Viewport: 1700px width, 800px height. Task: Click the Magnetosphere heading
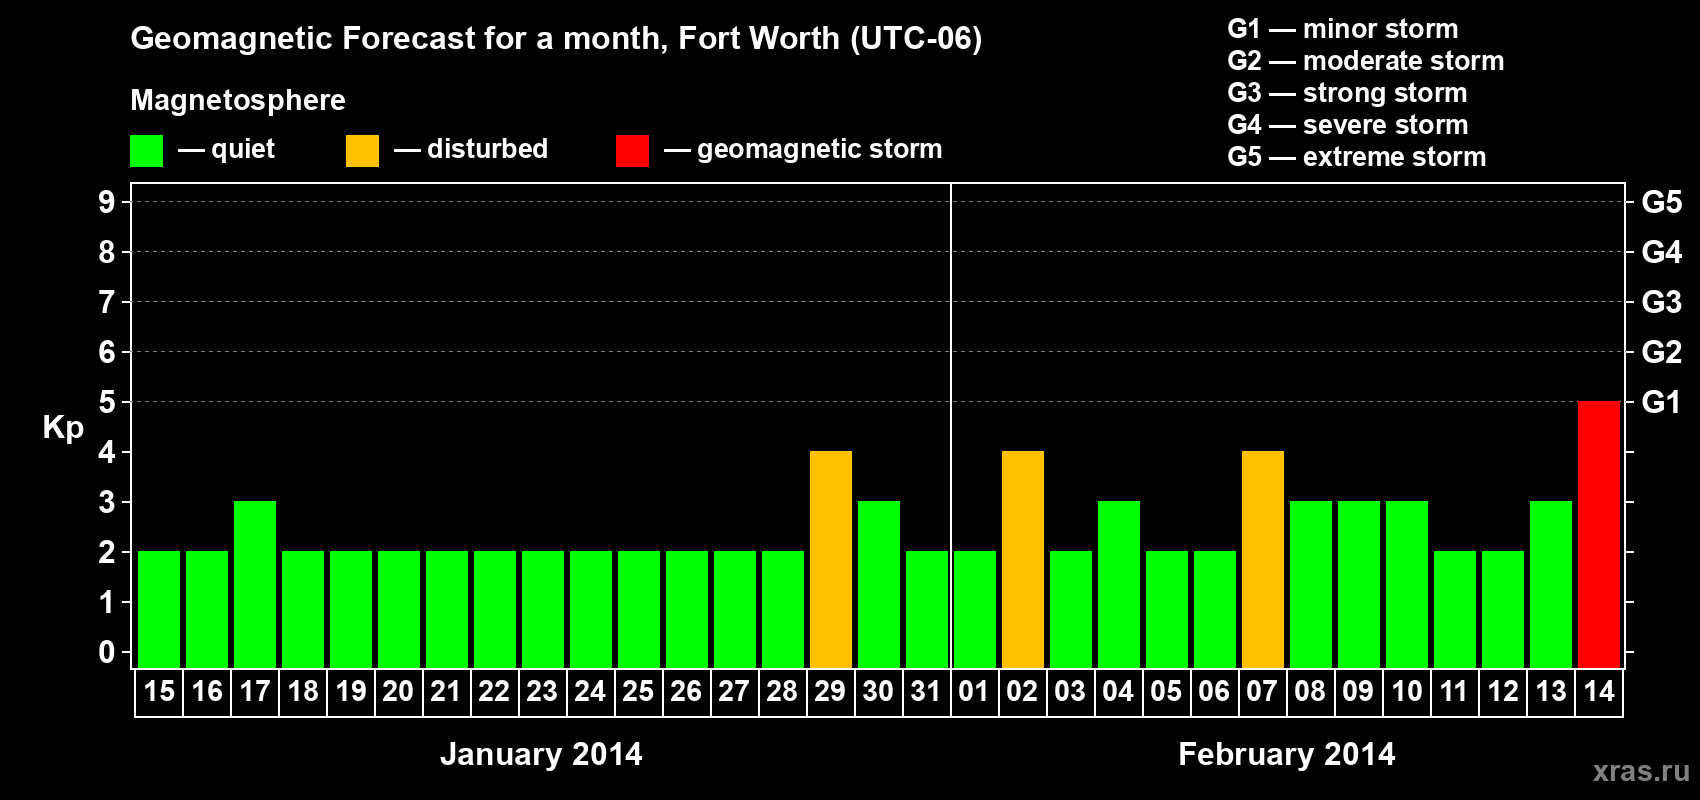pos(238,100)
